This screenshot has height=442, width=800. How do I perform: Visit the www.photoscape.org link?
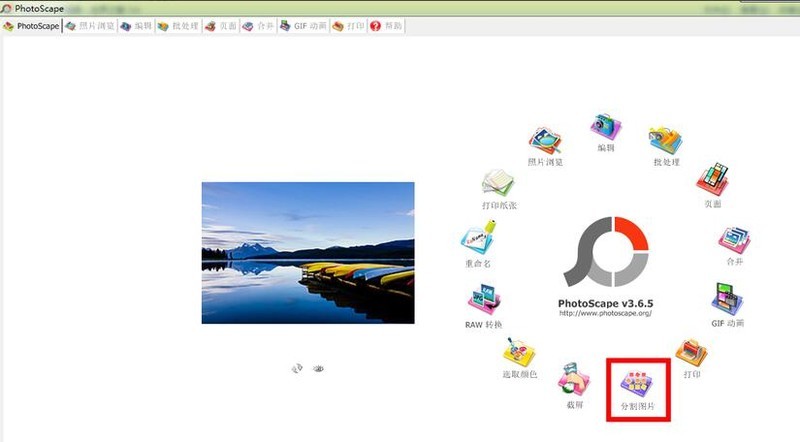(x=605, y=313)
